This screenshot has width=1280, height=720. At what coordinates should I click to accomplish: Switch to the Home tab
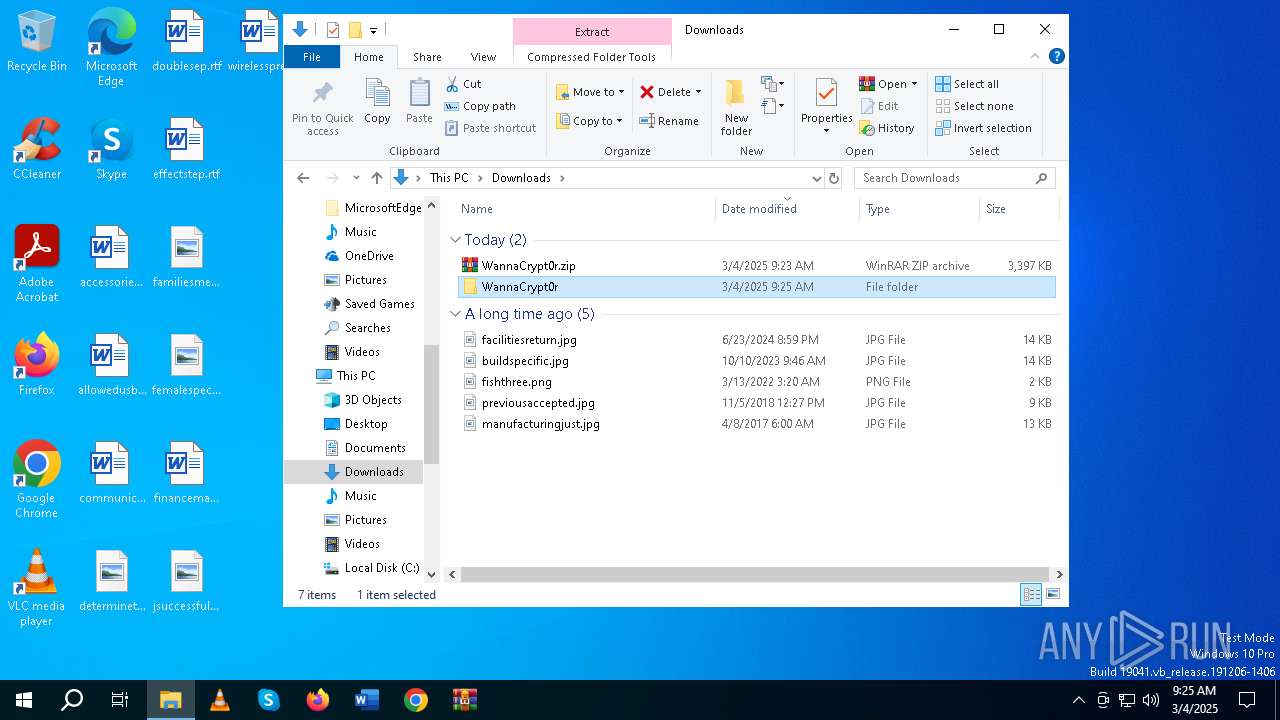click(368, 57)
